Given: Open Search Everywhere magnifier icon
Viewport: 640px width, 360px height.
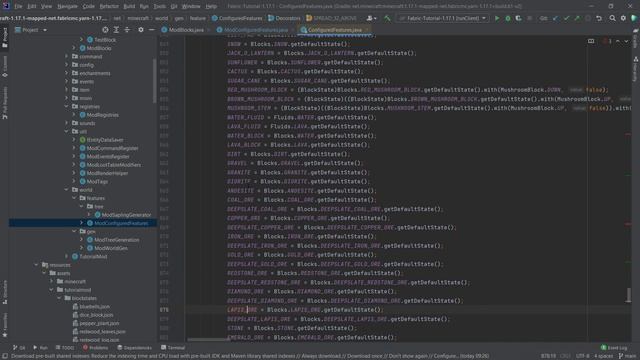Looking at the screenshot, I should pos(612,18).
